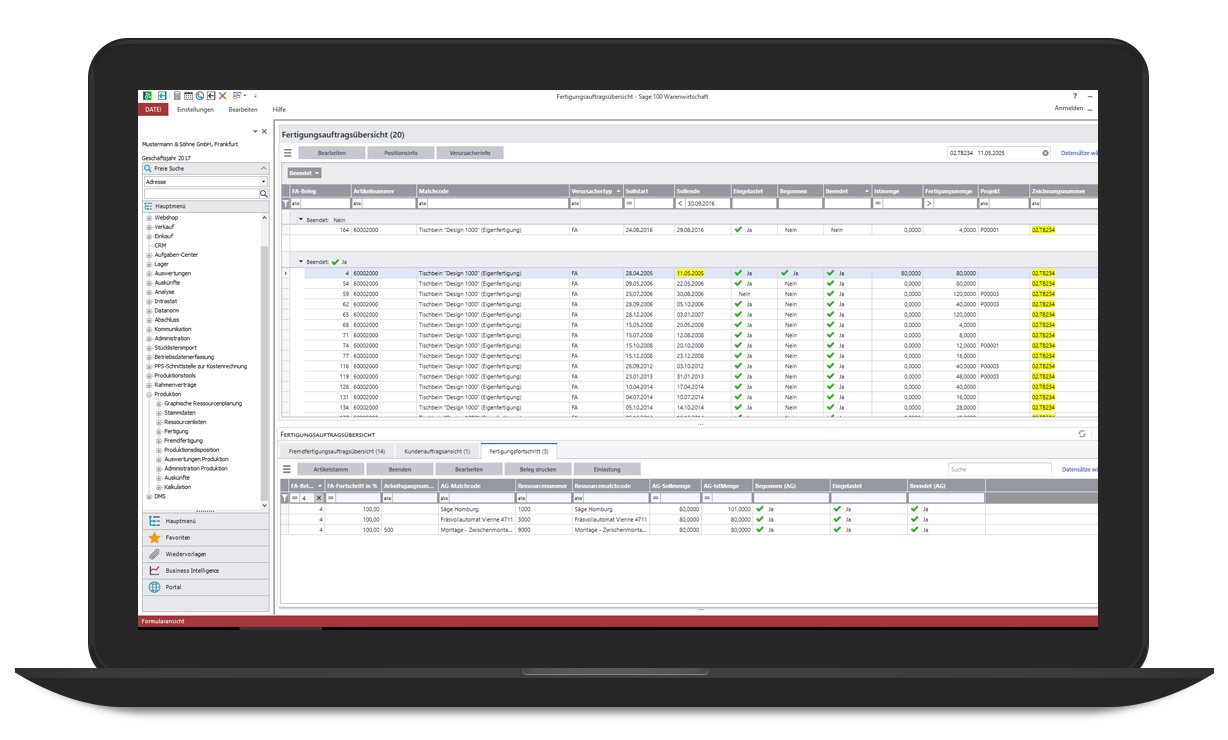Viewport: 1228px width, 740px height.
Task: Click the red X icon in quick toolbar
Action: coord(222,96)
